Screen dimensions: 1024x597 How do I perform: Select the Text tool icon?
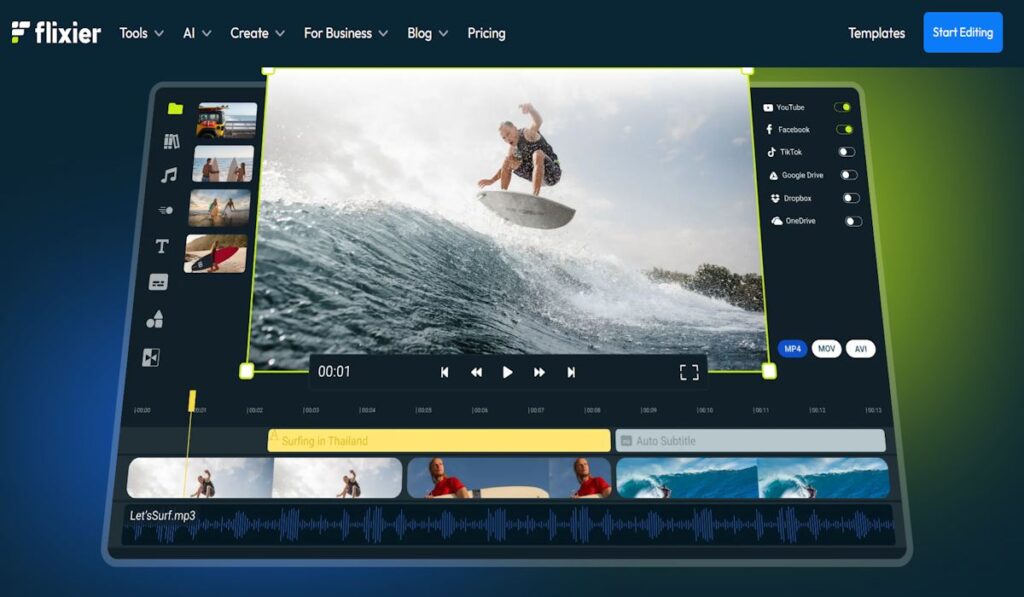click(x=162, y=246)
